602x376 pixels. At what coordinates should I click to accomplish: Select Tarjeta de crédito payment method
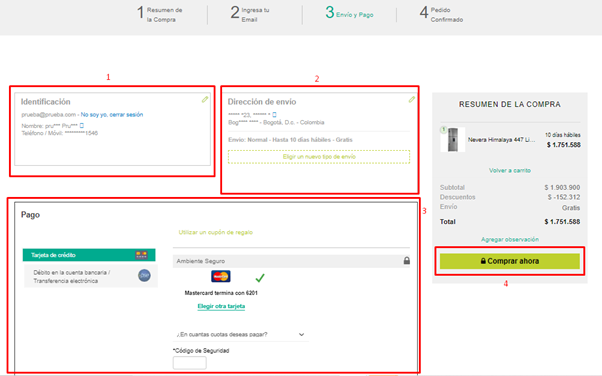coord(89,255)
